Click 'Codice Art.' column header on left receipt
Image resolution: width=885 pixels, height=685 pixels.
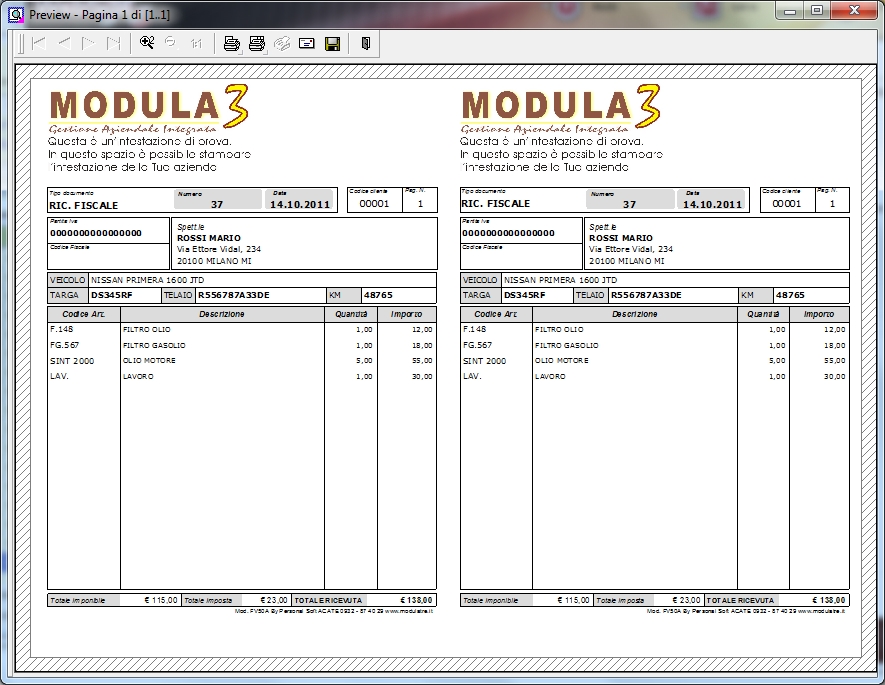coord(84,314)
